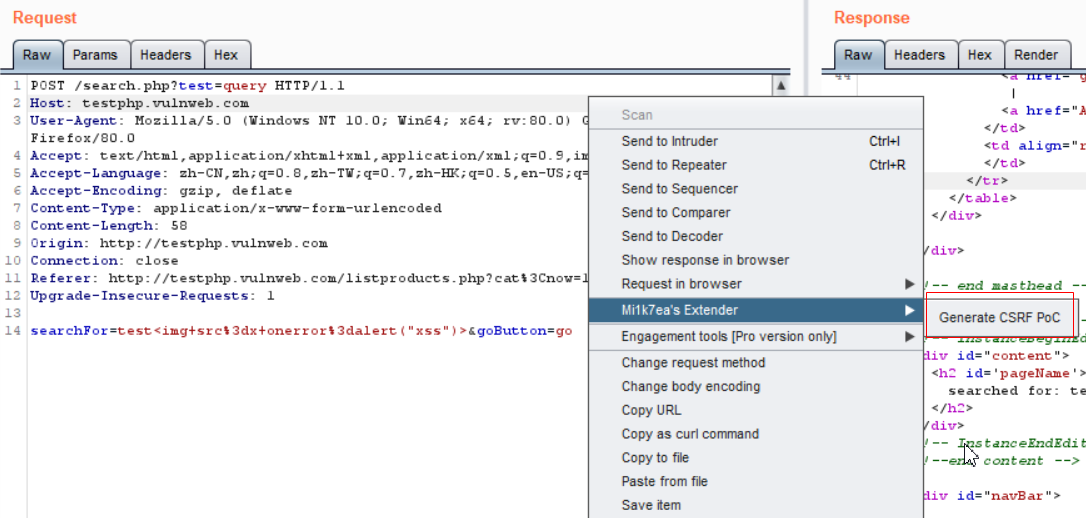This screenshot has height=518, width=1086.
Task: Expand Engagement tools submenu arrow
Action: coord(909,337)
